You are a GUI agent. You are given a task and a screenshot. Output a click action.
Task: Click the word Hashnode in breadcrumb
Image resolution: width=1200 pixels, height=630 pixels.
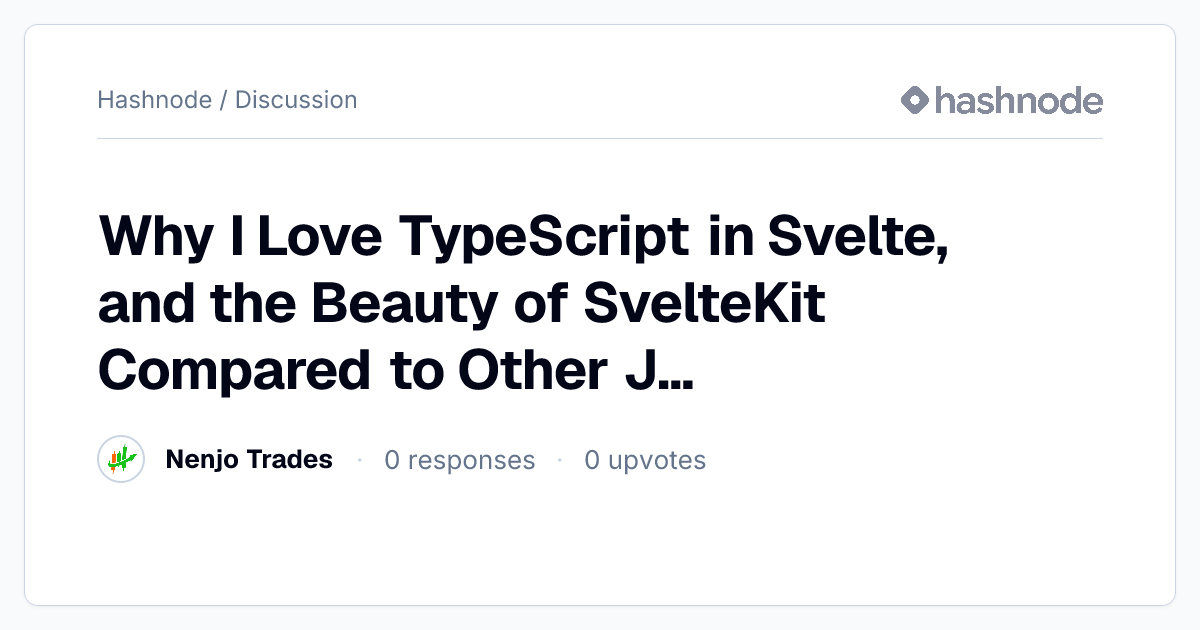point(154,100)
